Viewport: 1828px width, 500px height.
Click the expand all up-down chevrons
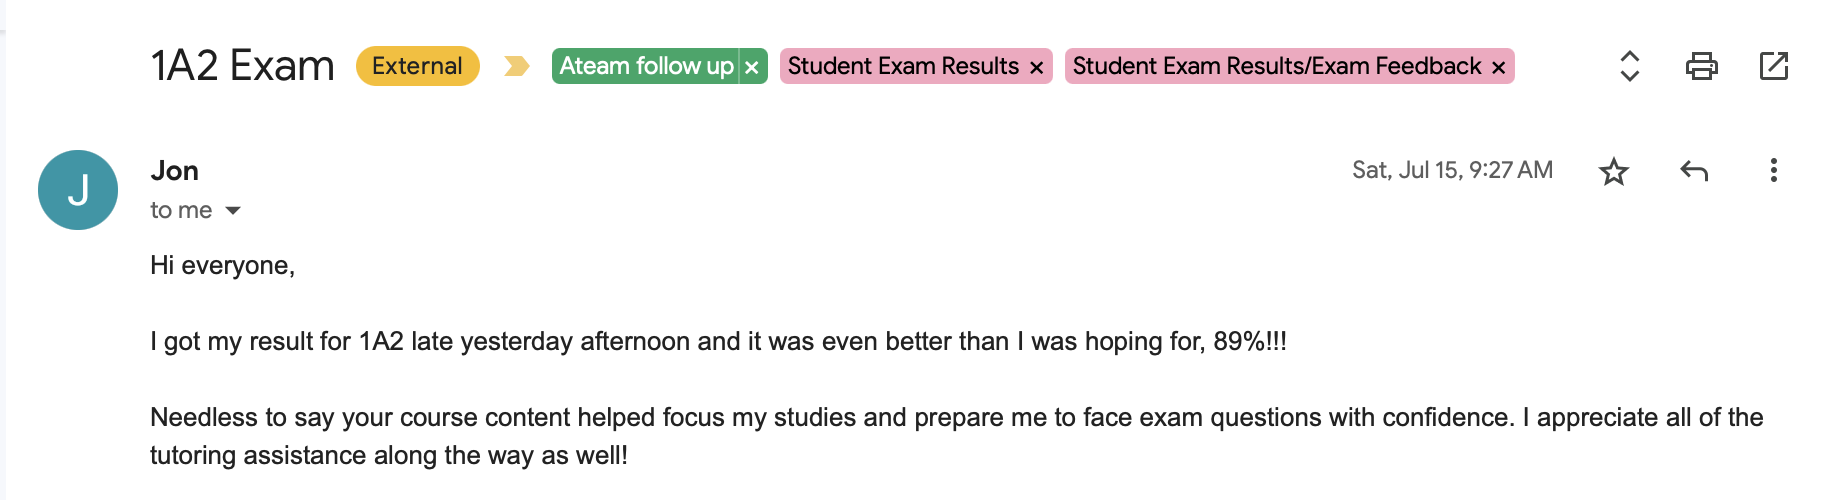point(1629,66)
